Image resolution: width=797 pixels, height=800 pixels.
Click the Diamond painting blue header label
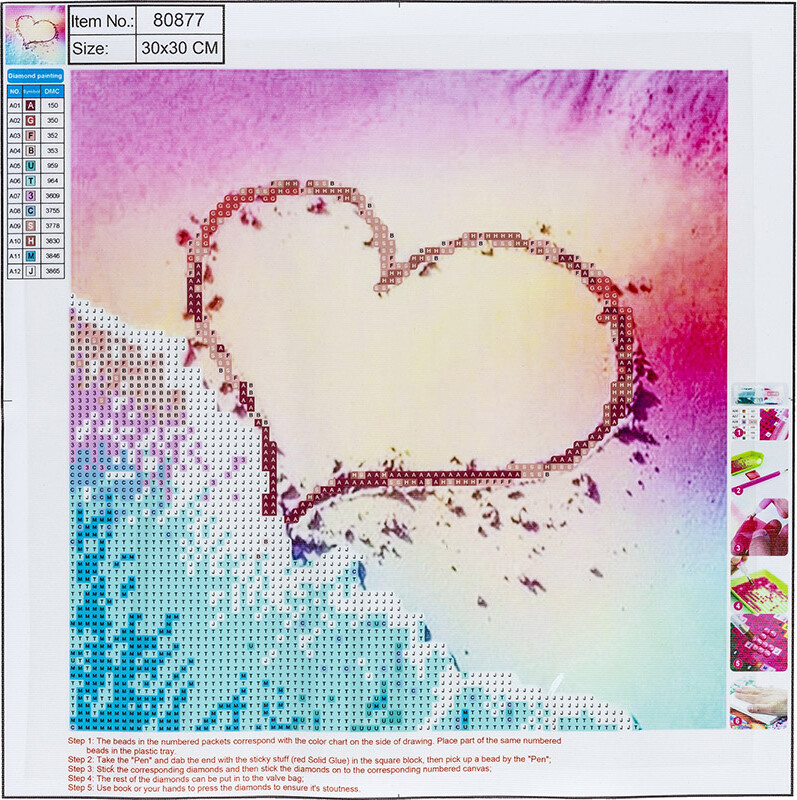[x=35, y=75]
